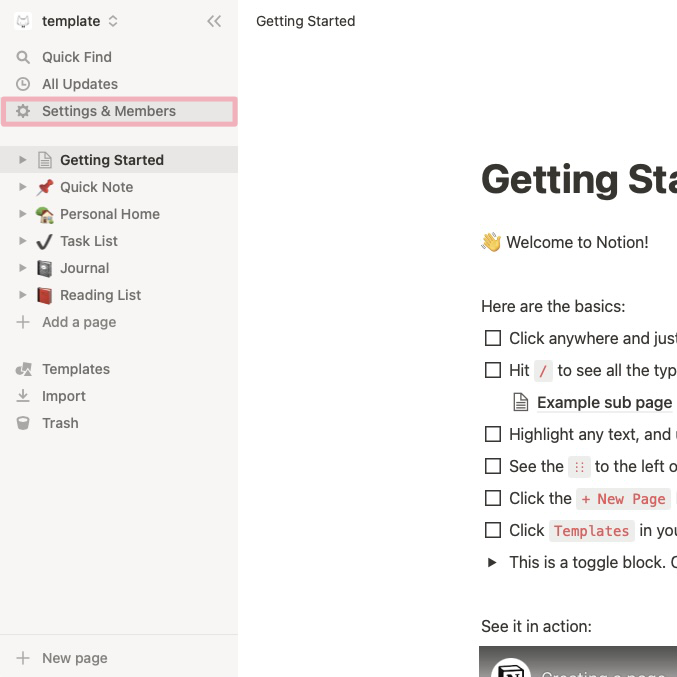Image resolution: width=677 pixels, height=677 pixels.
Task: Open the Import option
Action: pos(119,396)
